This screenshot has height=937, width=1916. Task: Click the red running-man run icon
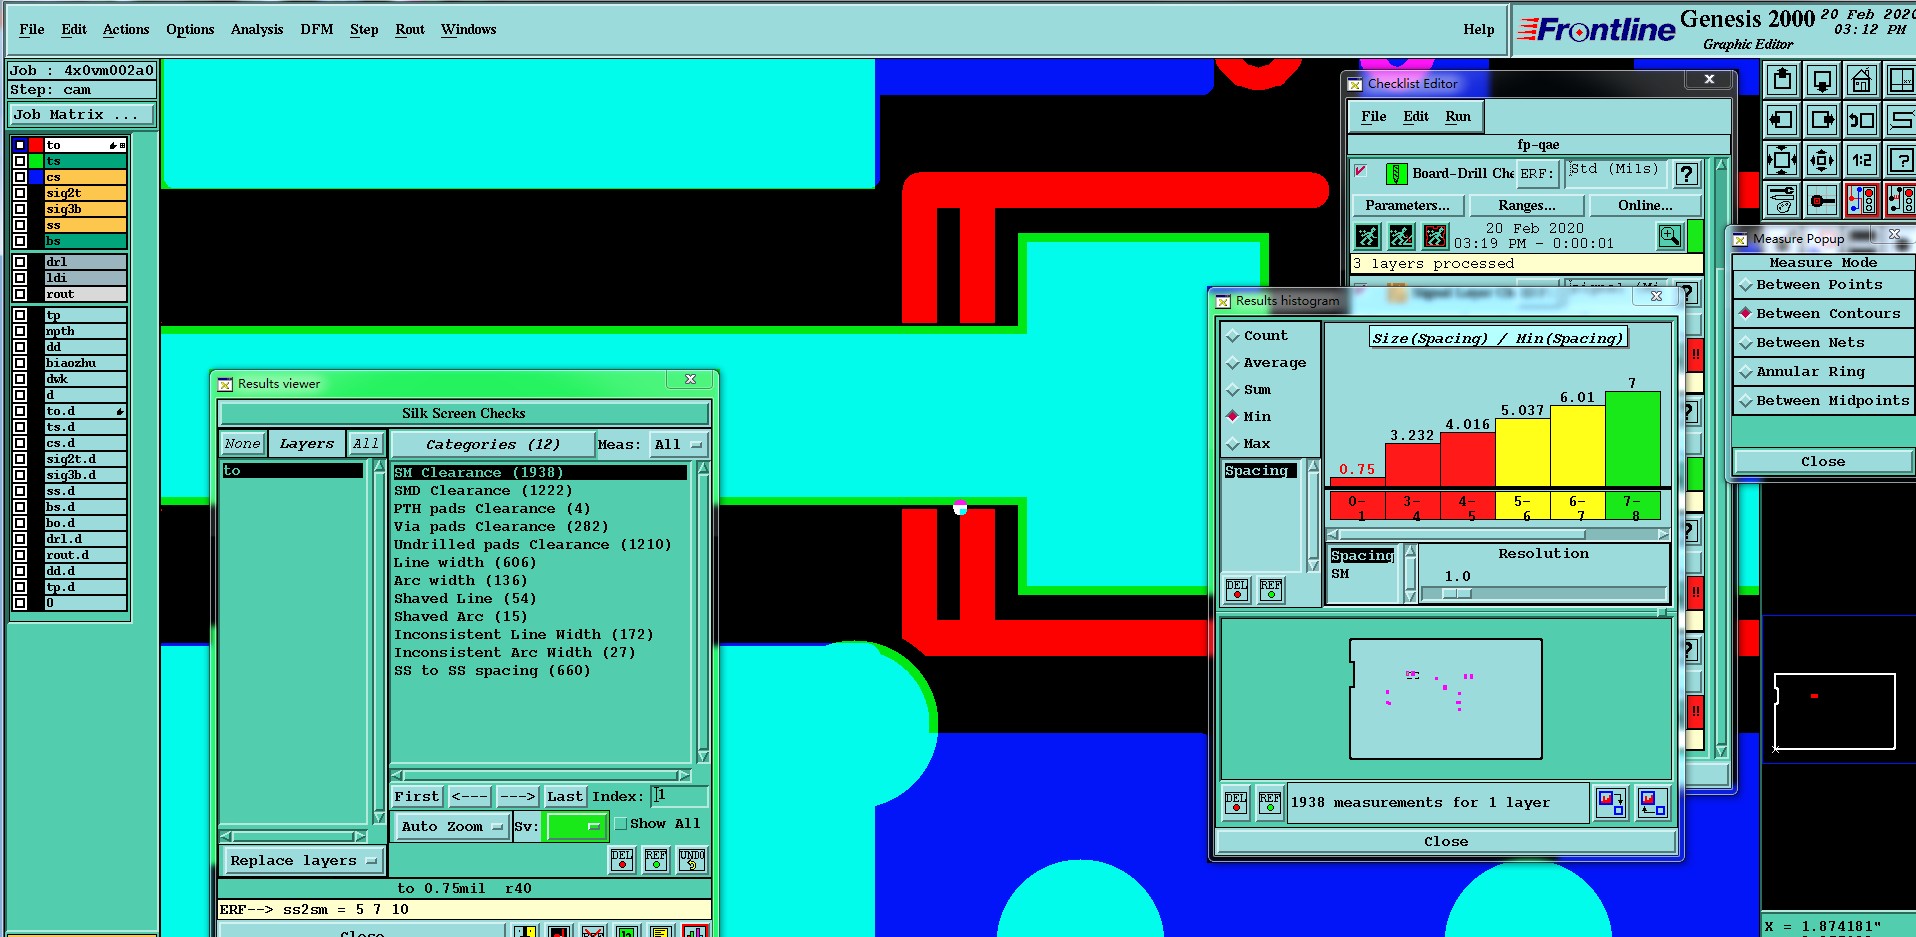(x=1435, y=236)
